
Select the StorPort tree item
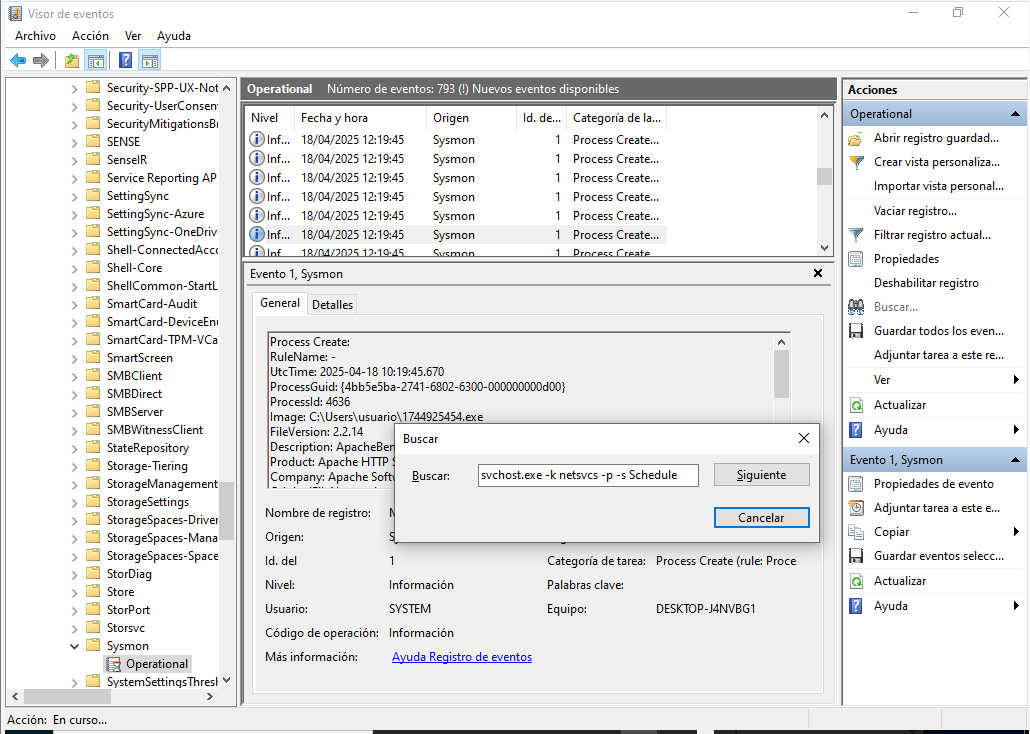tap(128, 610)
